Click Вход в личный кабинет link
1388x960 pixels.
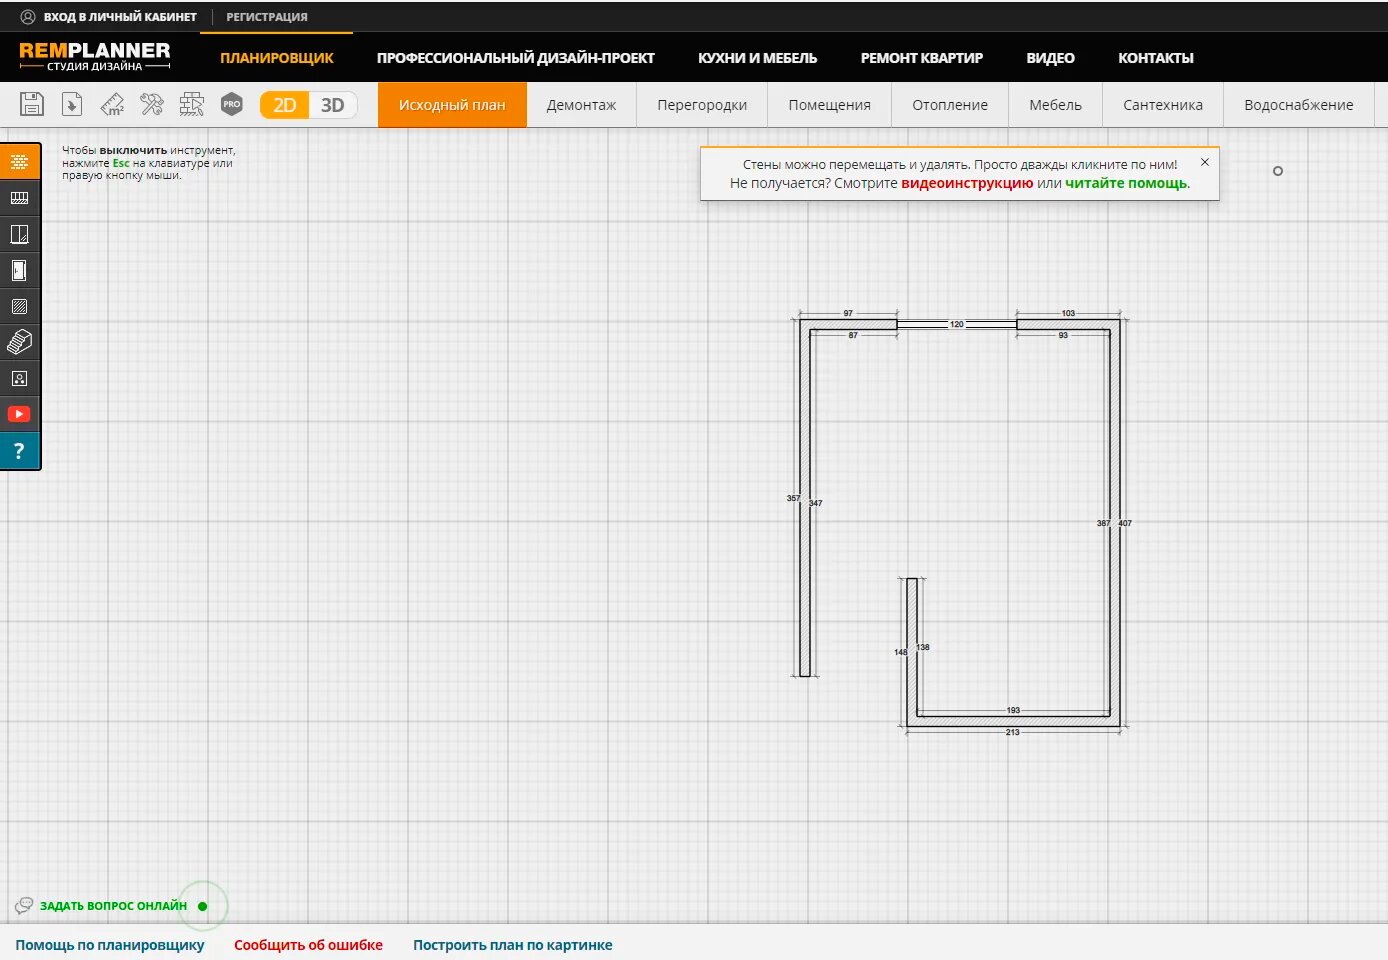tap(109, 17)
